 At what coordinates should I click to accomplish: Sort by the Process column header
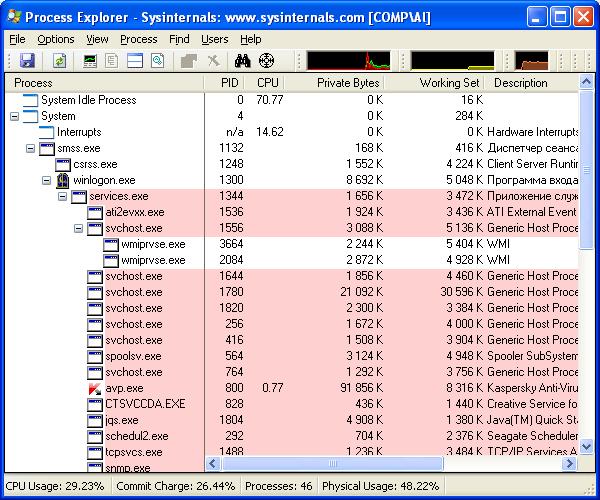pos(104,83)
